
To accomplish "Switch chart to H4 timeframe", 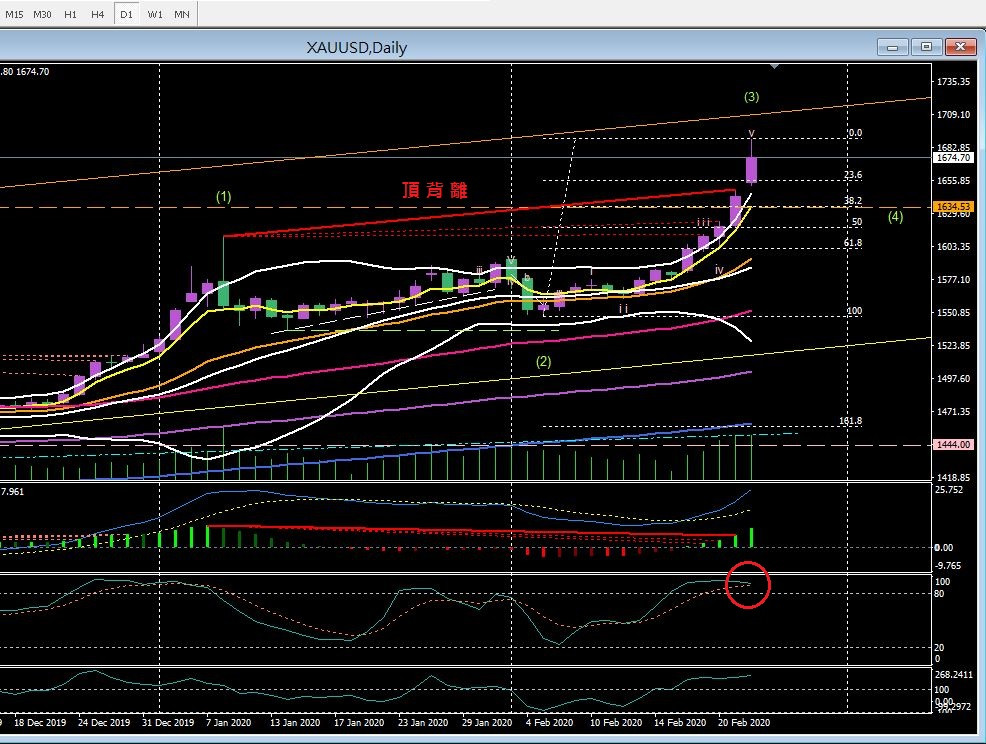I will tap(97, 14).
